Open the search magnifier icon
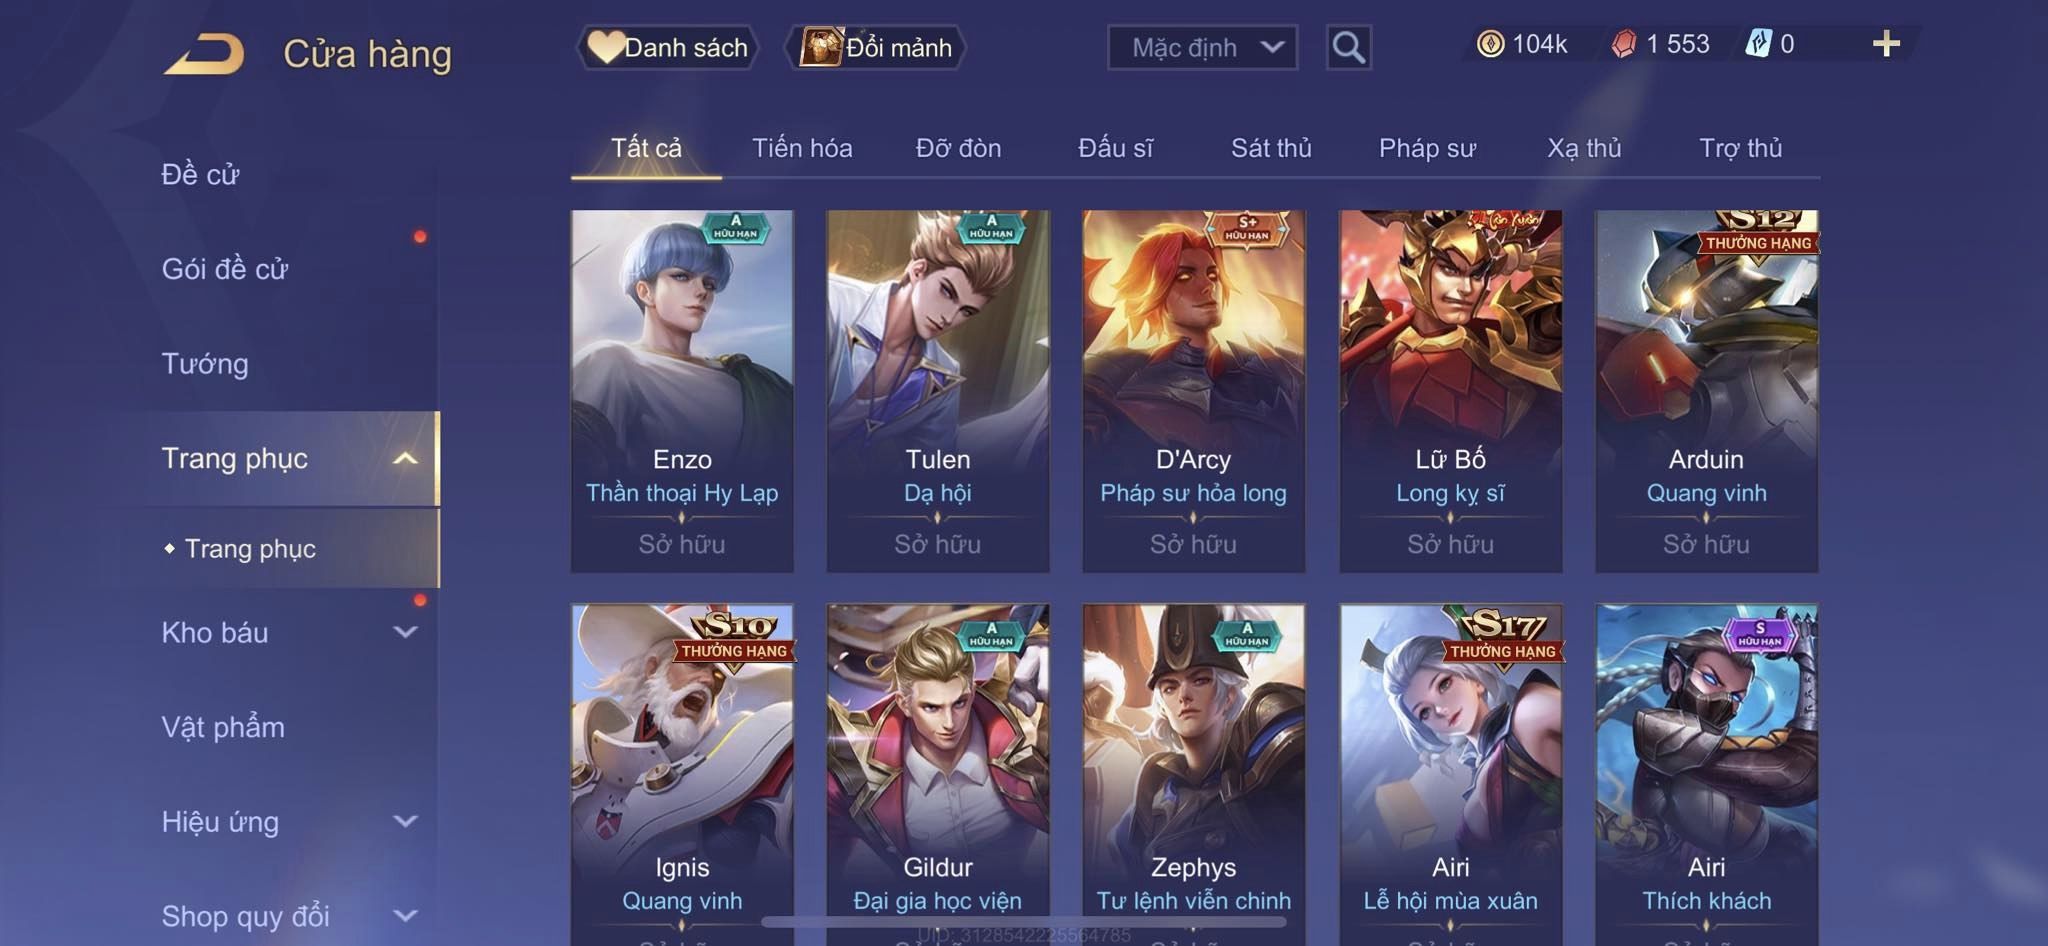Screen dimensions: 2048x946 click(1348, 47)
